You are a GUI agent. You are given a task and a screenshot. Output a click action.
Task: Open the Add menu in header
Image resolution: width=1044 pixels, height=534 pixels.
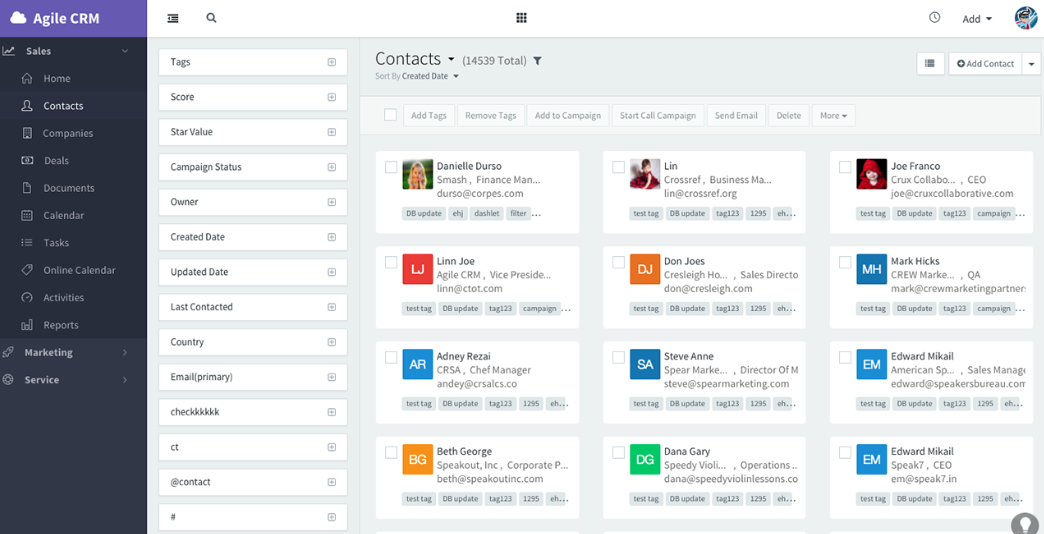pyautogui.click(x=977, y=19)
